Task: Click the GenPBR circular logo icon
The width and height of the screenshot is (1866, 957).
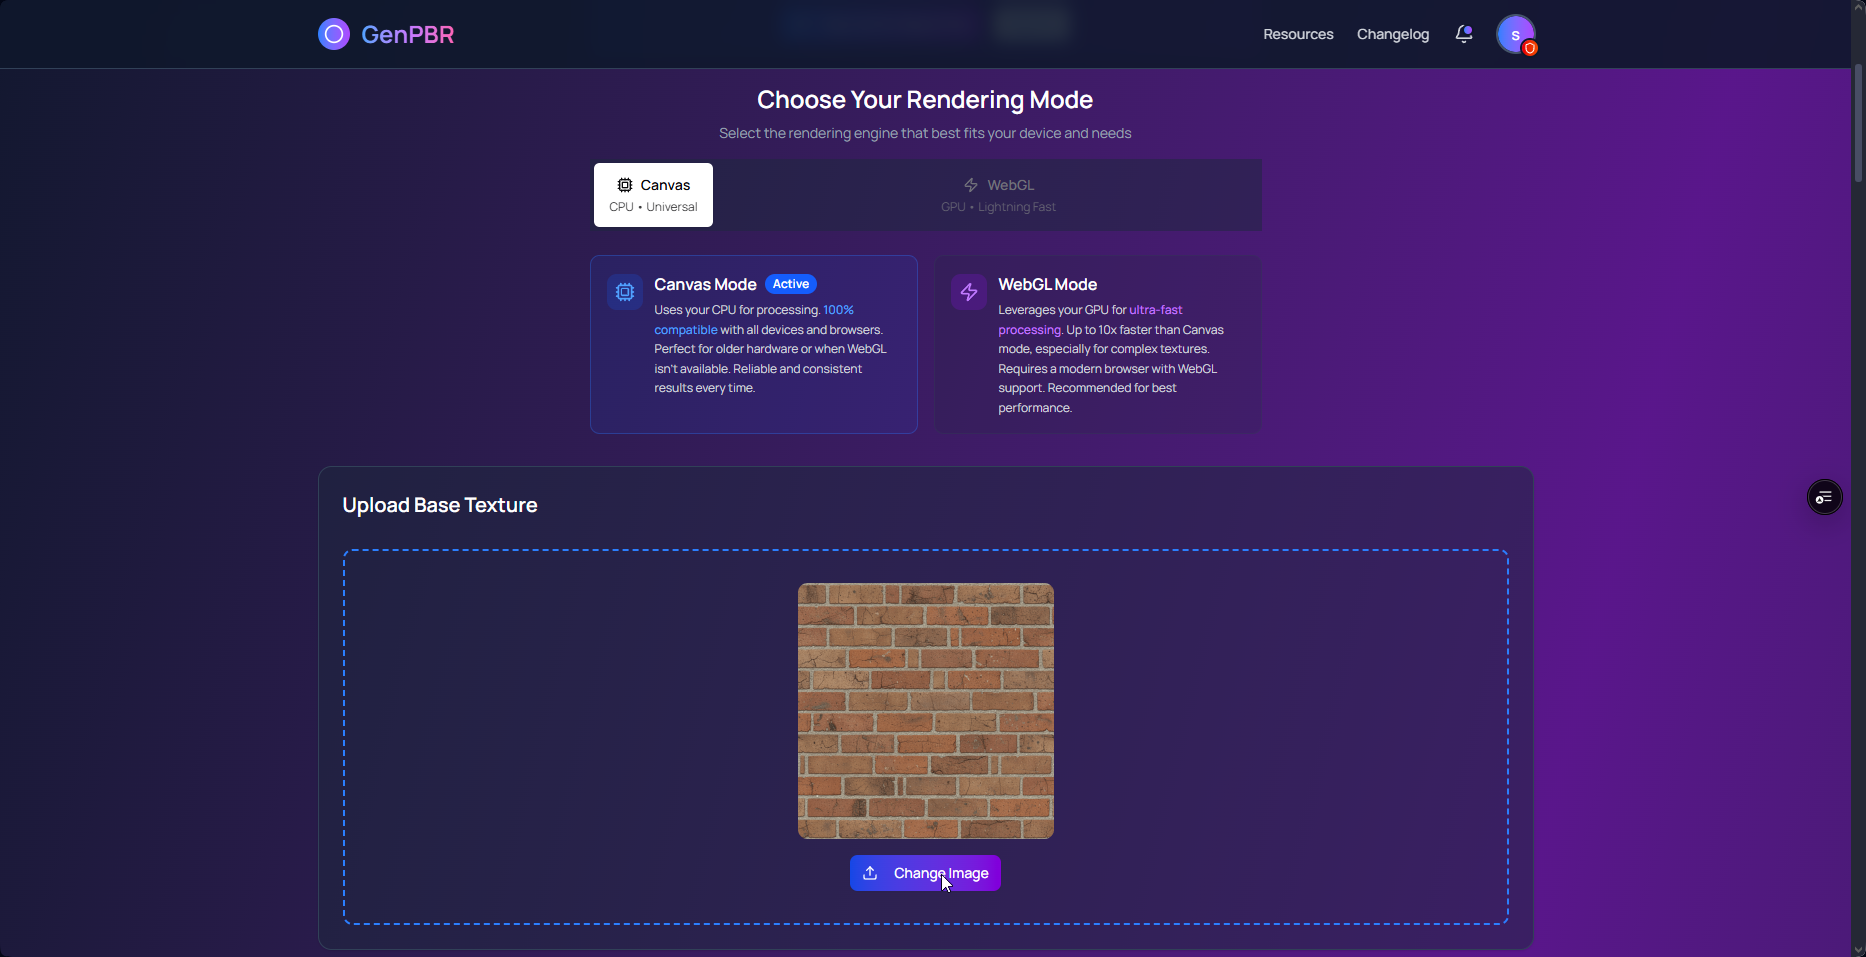Action: [x=334, y=34]
